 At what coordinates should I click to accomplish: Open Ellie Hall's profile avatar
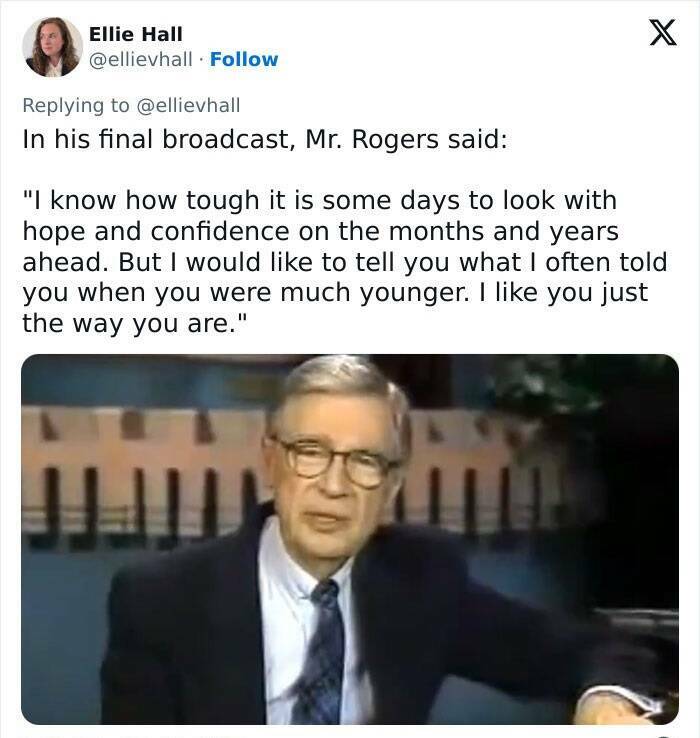(52, 47)
